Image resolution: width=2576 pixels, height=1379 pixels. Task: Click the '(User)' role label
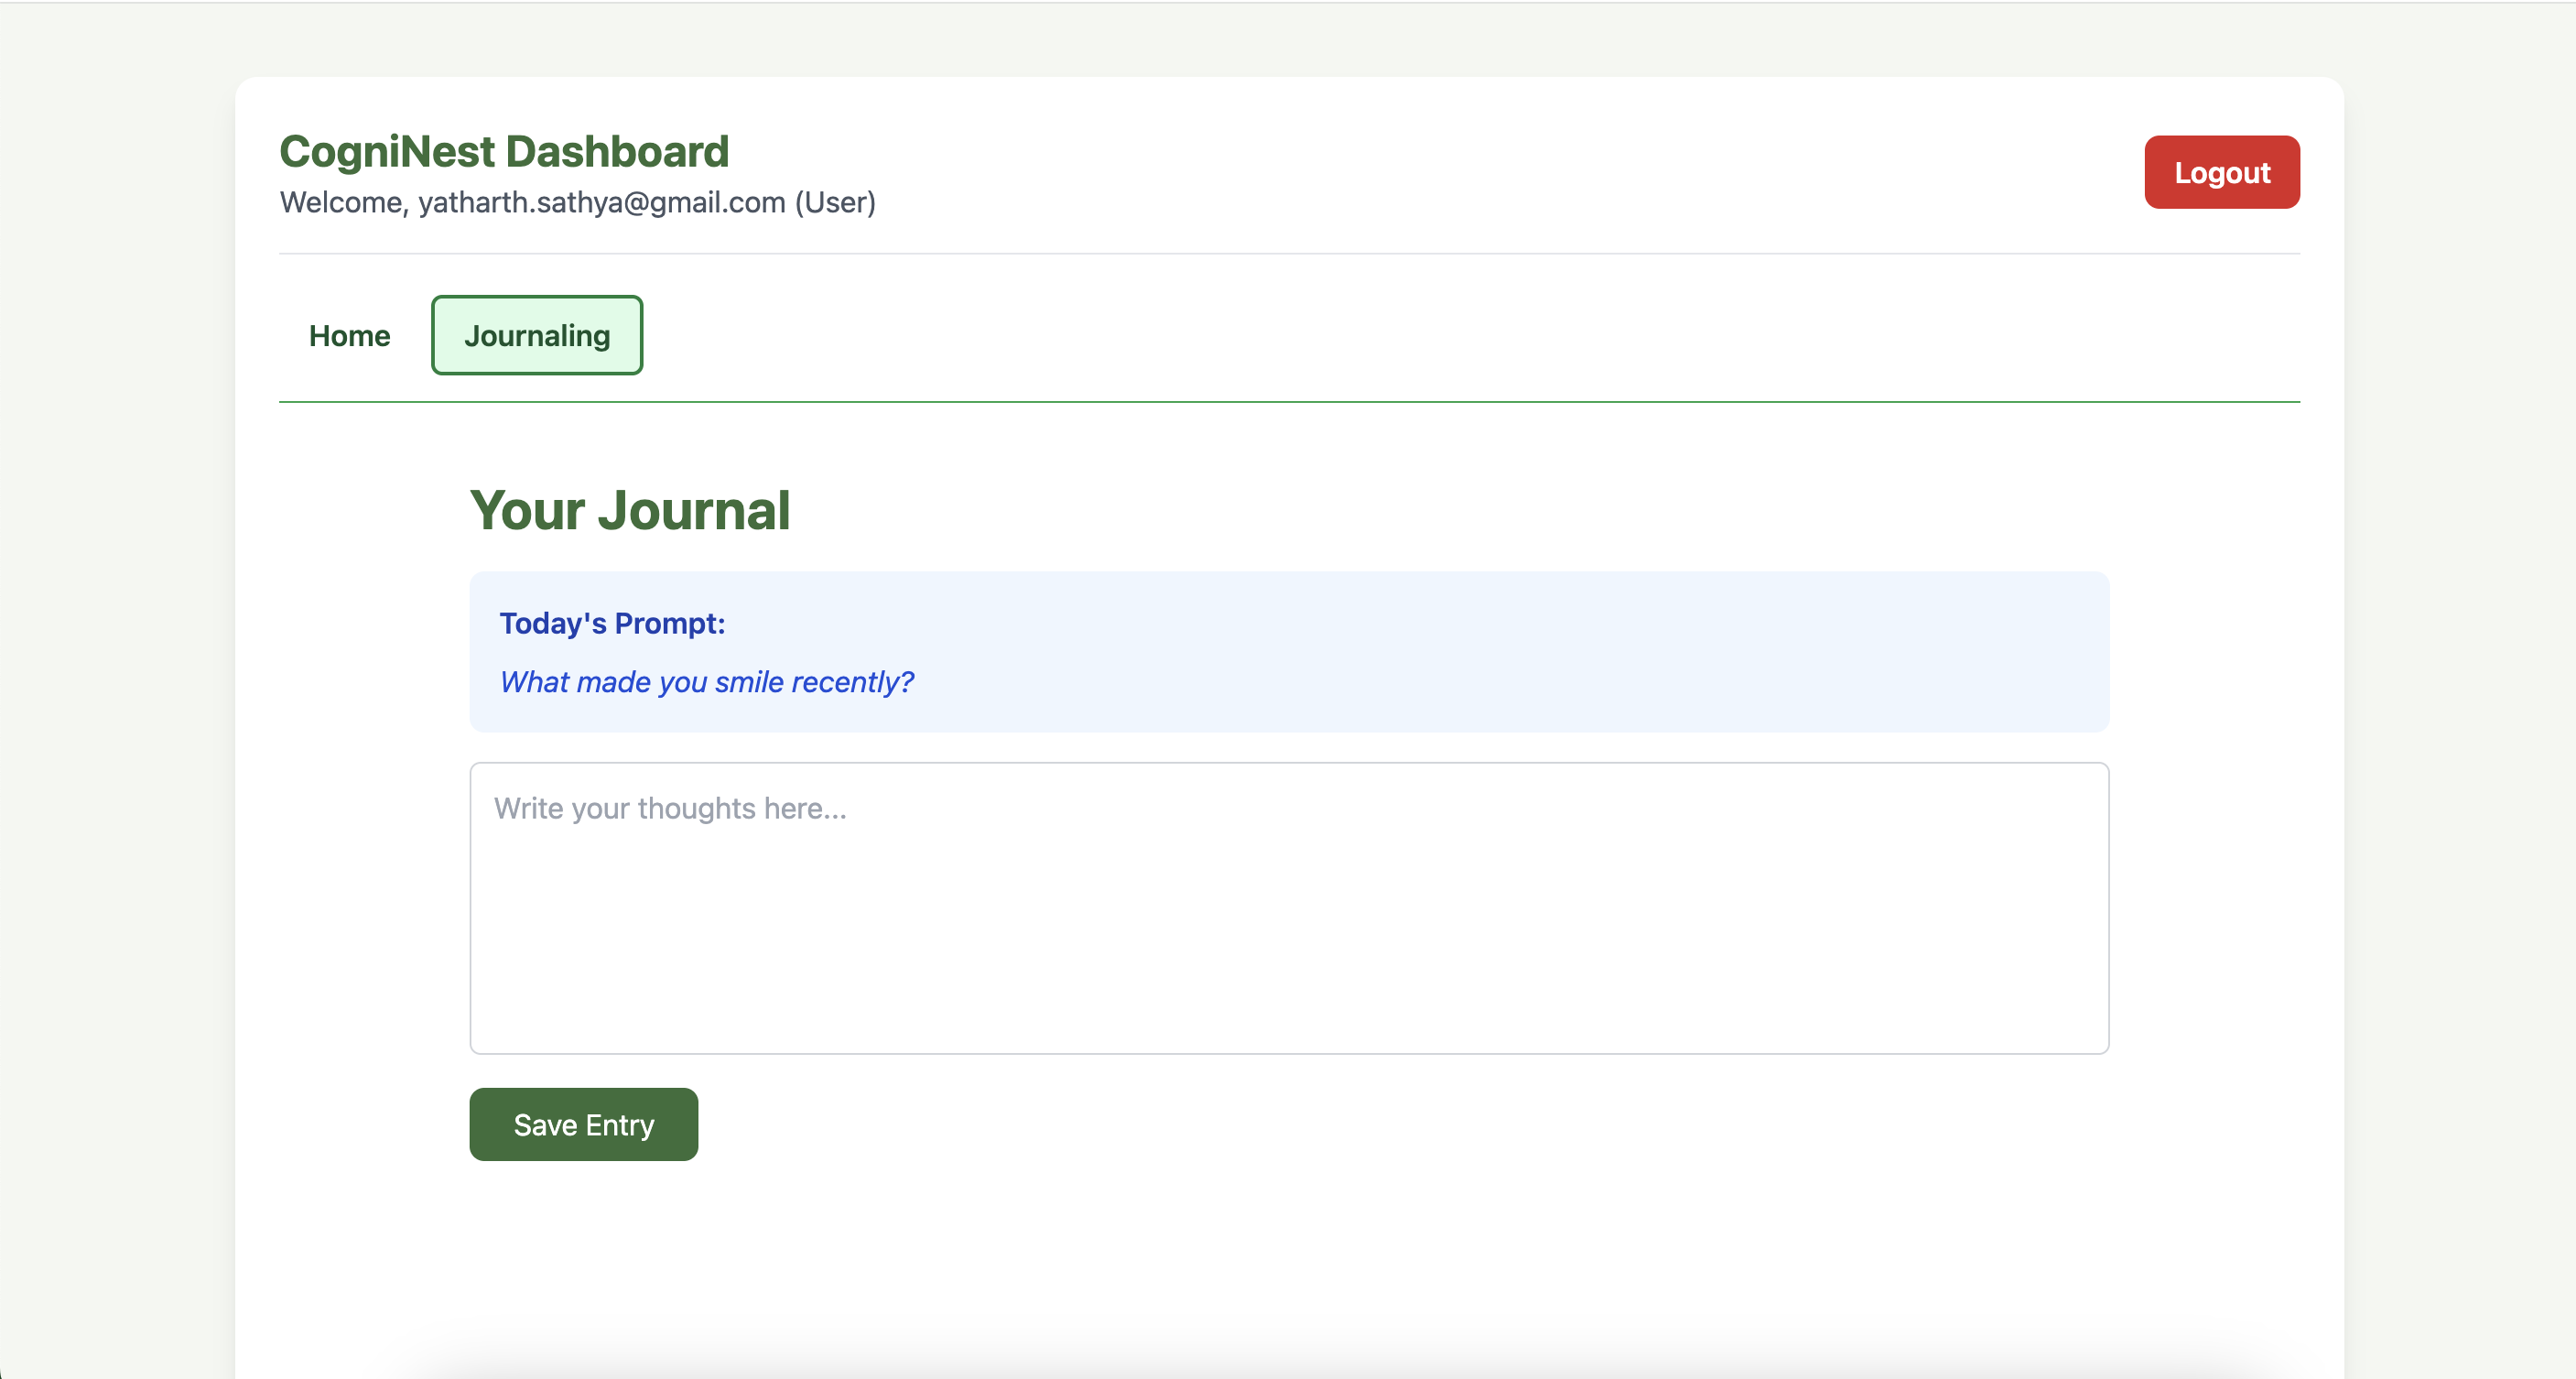tap(835, 203)
